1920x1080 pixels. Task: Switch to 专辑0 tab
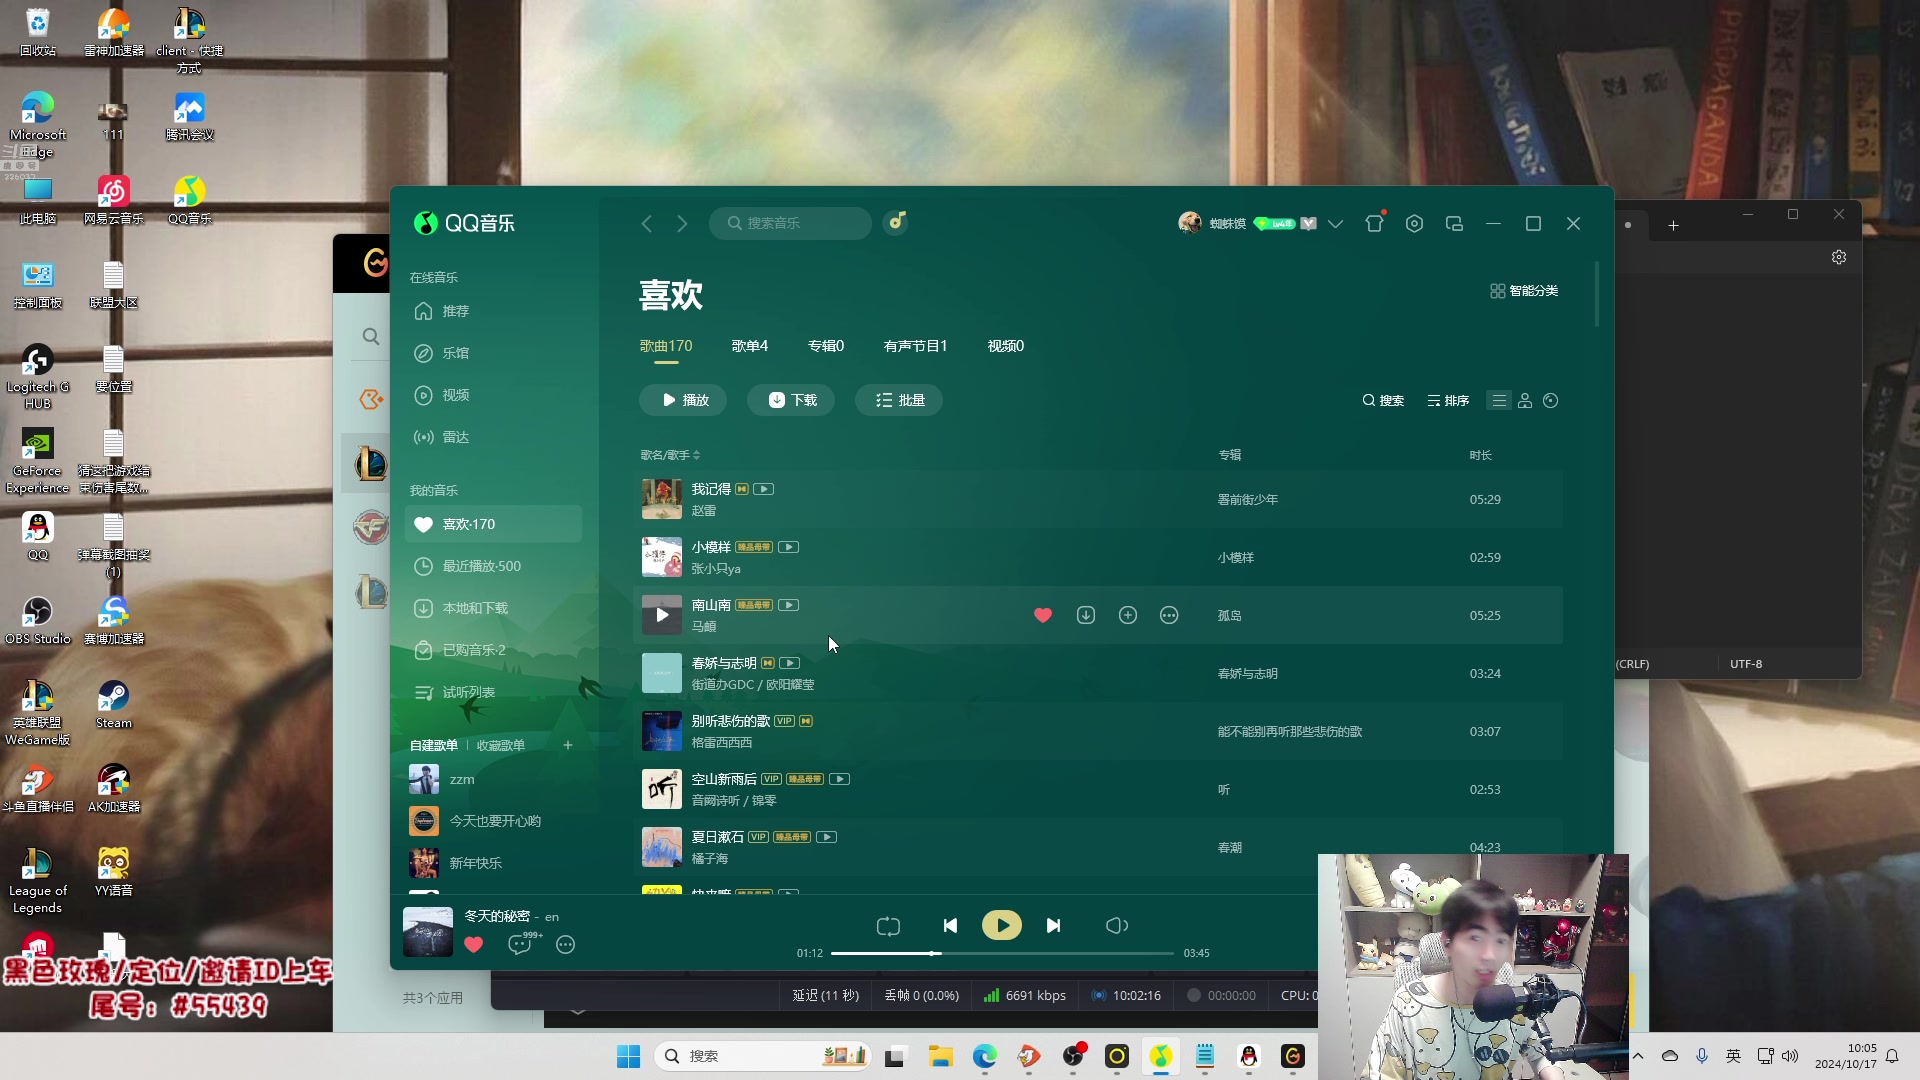coord(826,346)
